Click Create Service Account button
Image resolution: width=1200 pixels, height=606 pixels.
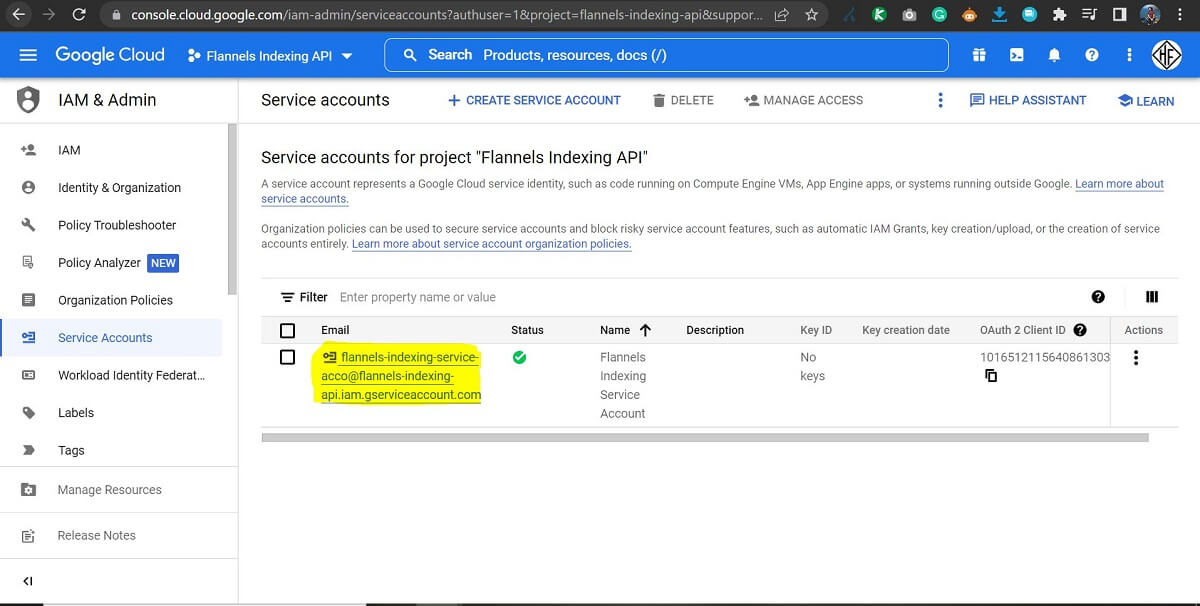(534, 100)
